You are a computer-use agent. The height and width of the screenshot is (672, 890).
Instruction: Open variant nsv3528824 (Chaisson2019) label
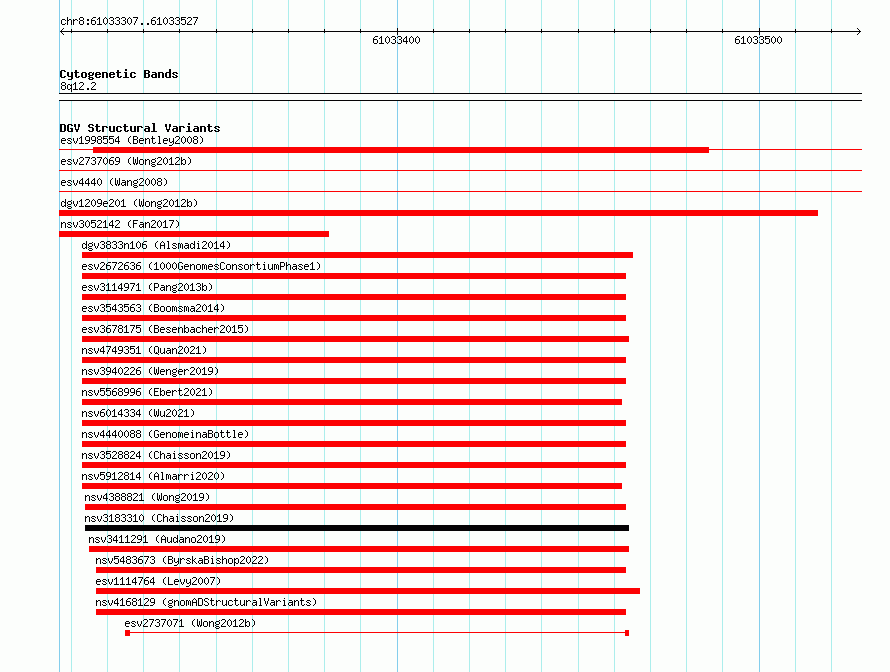pos(156,455)
